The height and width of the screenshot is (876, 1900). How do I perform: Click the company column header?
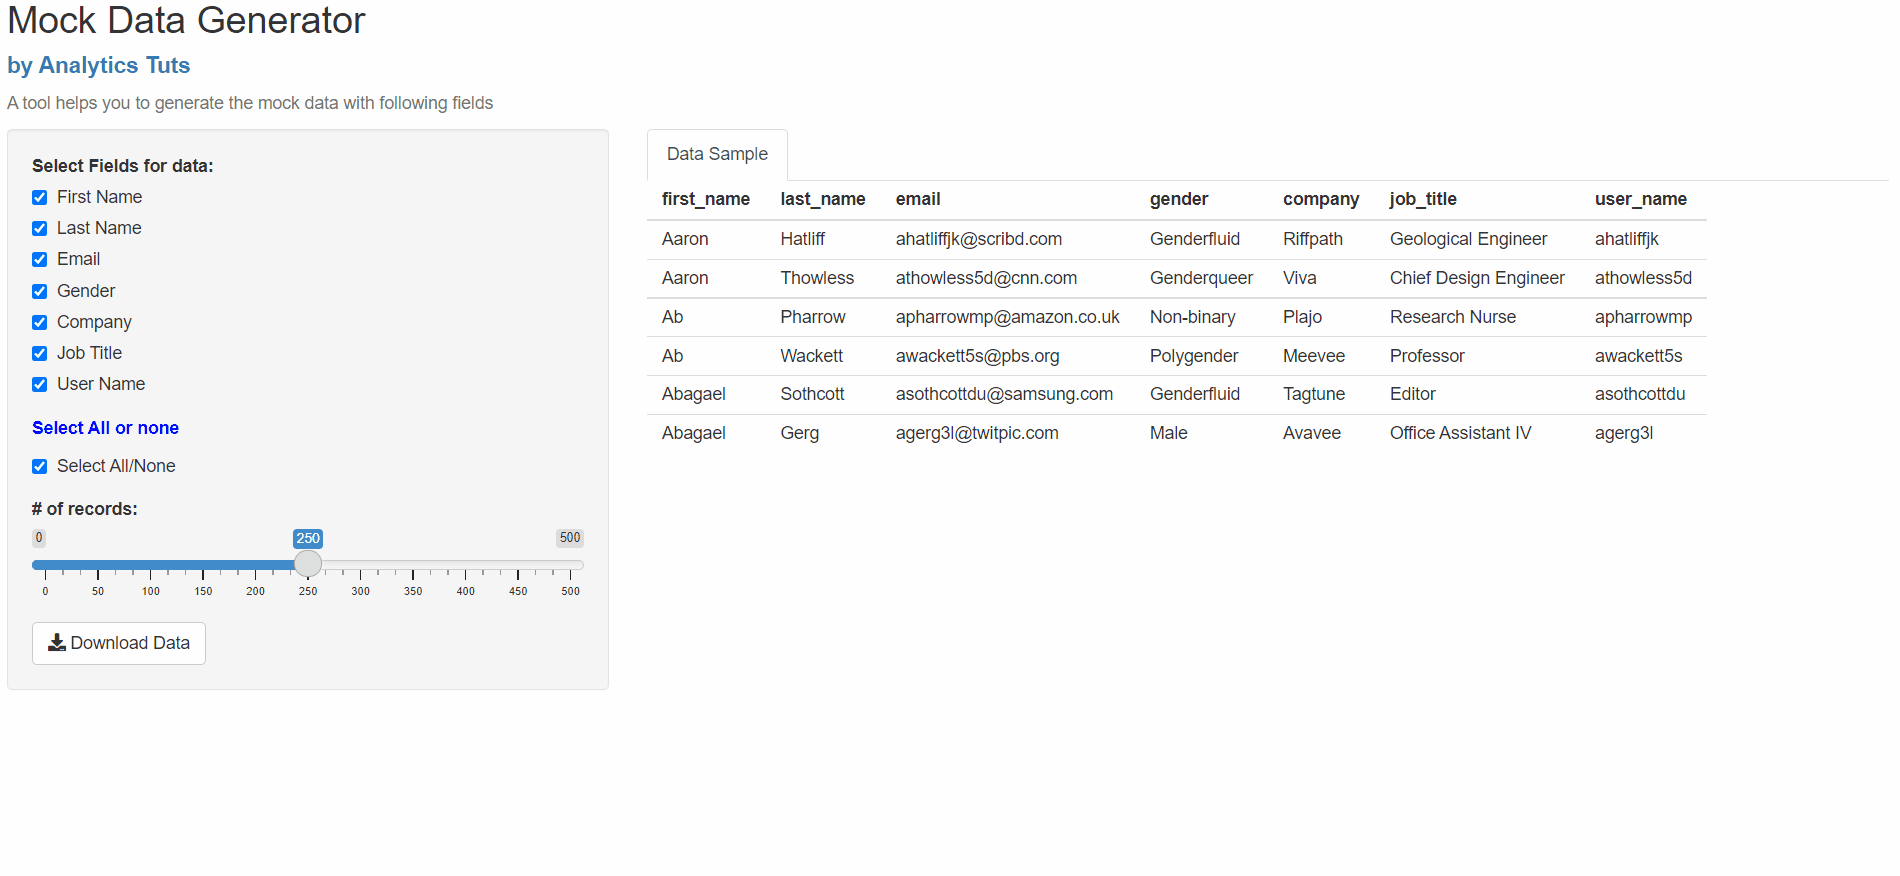(x=1321, y=199)
